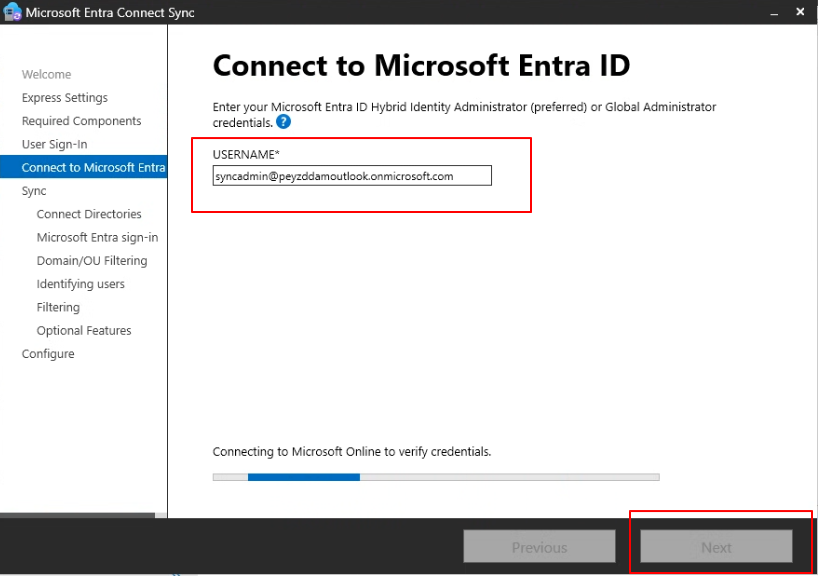Open the Filtering sub-step
The width and height of the screenshot is (818, 576).
[58, 307]
